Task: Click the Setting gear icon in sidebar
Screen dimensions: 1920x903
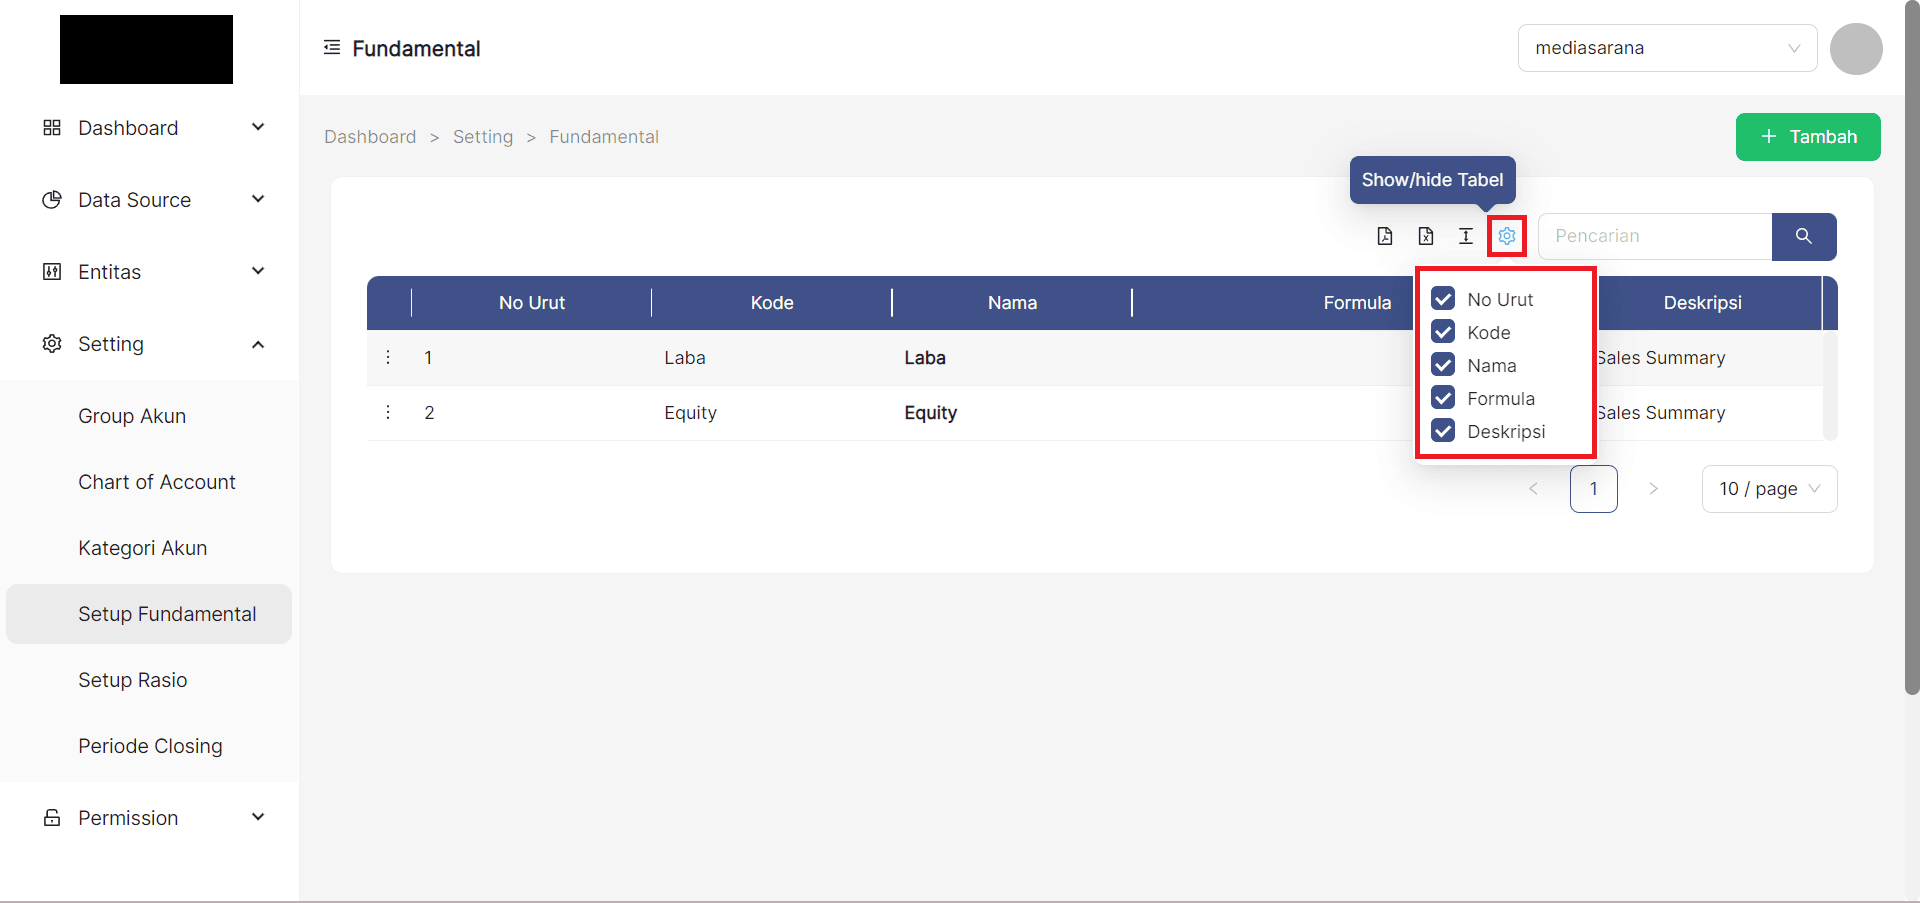Action: [51, 343]
